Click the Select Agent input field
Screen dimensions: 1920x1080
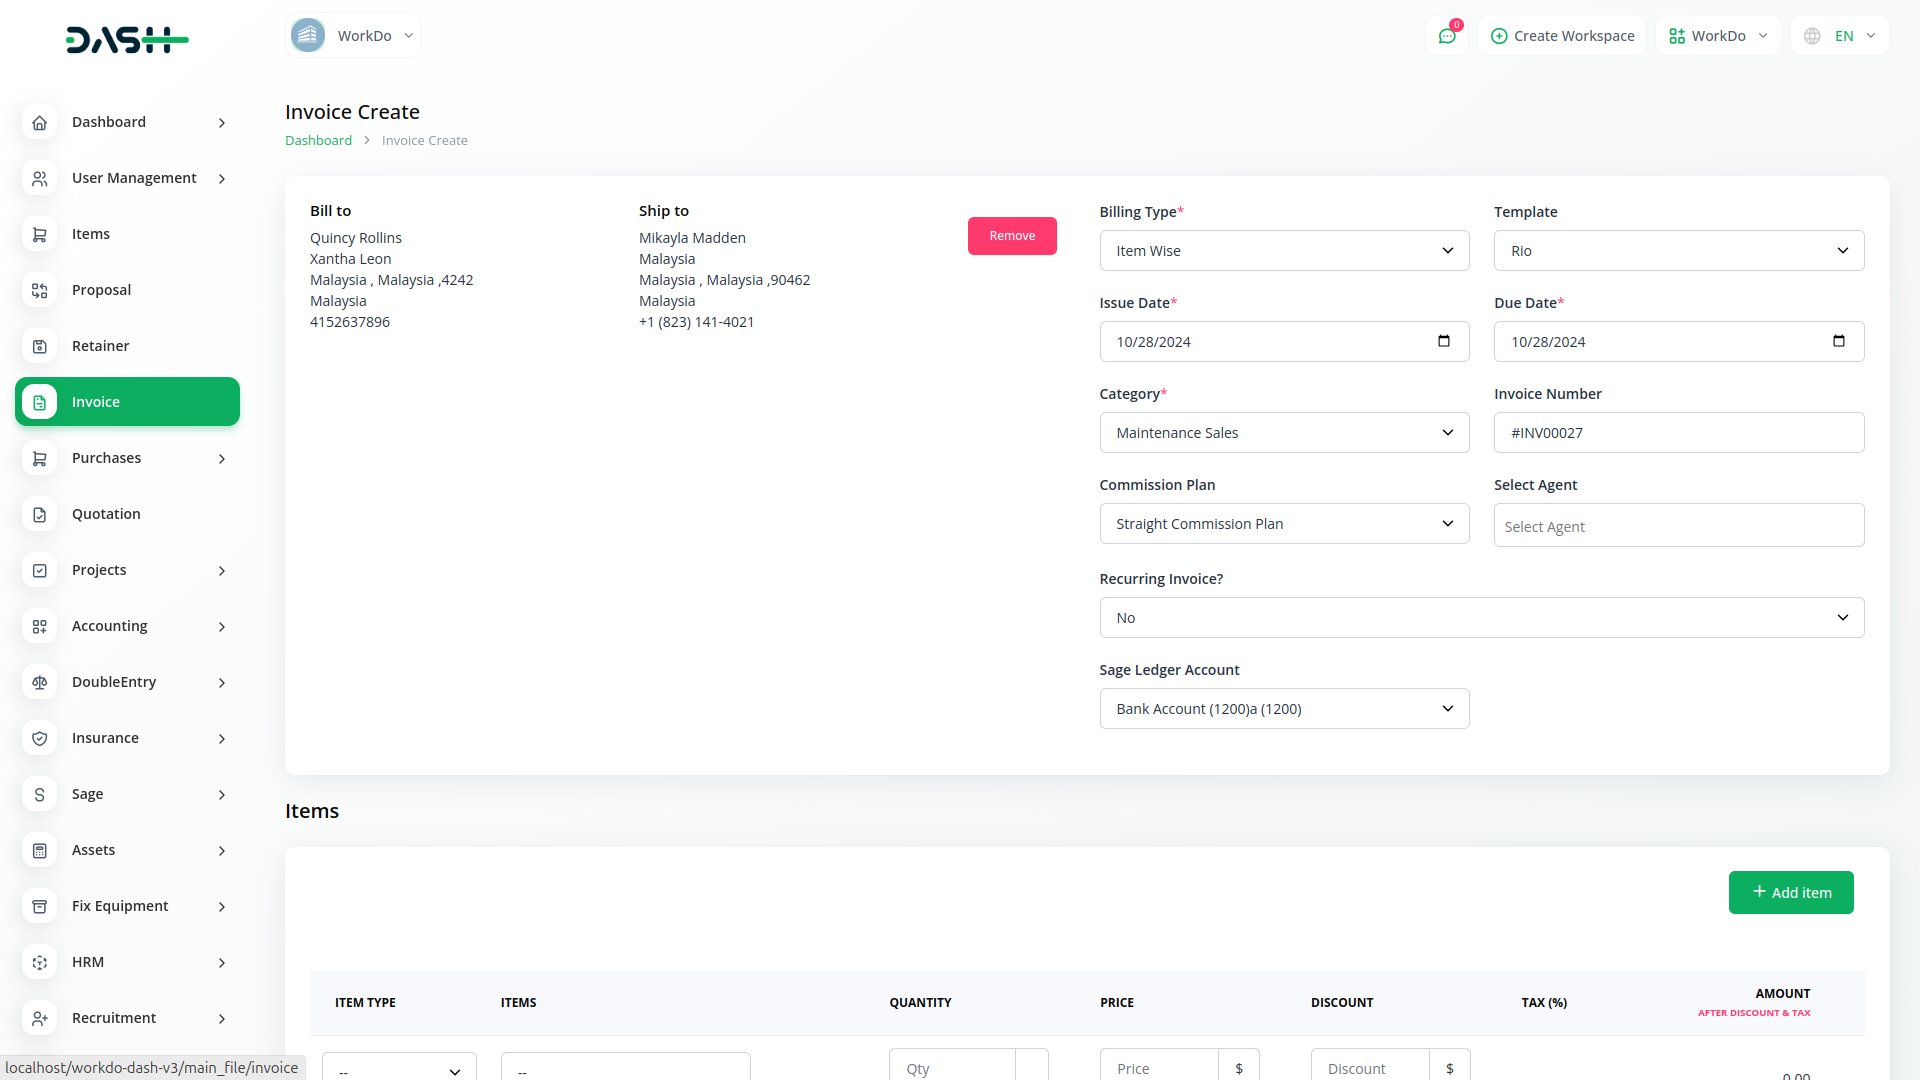tap(1678, 526)
